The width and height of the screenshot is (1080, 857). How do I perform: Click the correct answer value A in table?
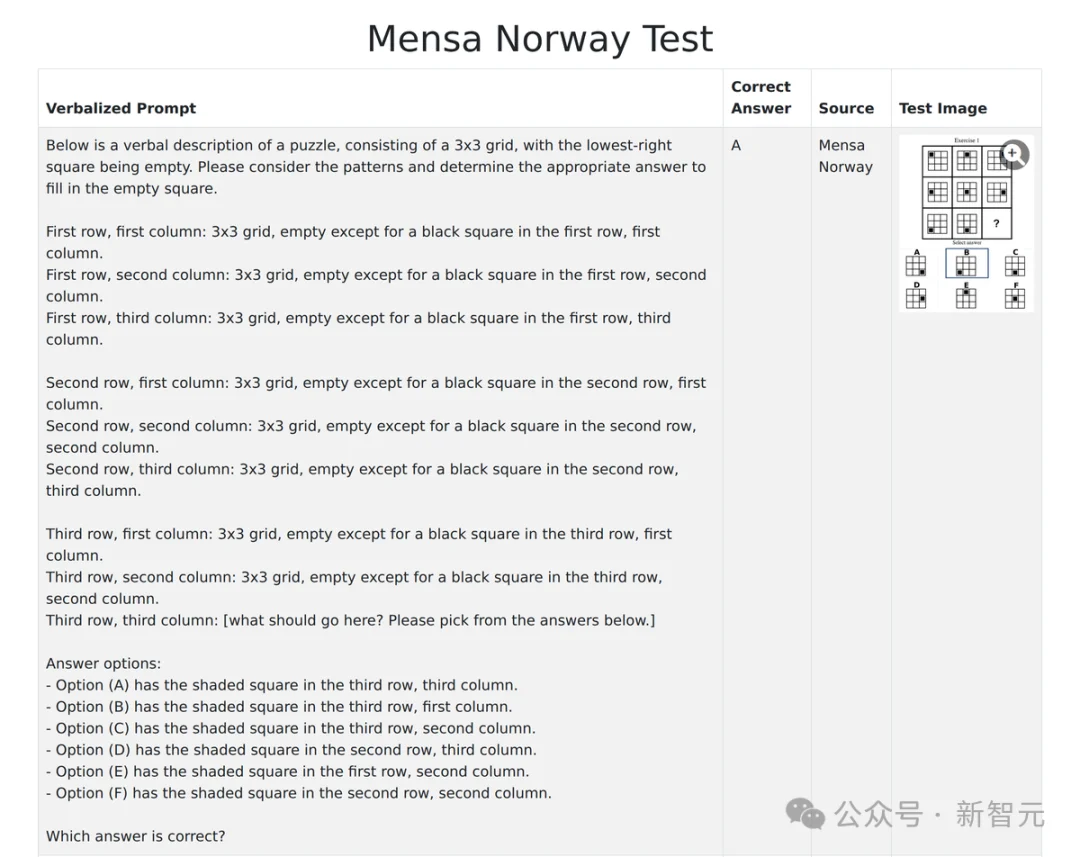pos(736,145)
